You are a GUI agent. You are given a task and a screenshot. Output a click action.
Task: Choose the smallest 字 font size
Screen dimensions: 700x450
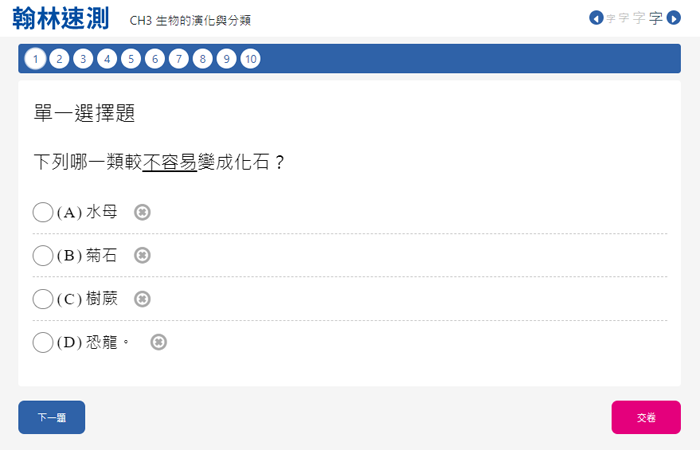[x=611, y=18]
